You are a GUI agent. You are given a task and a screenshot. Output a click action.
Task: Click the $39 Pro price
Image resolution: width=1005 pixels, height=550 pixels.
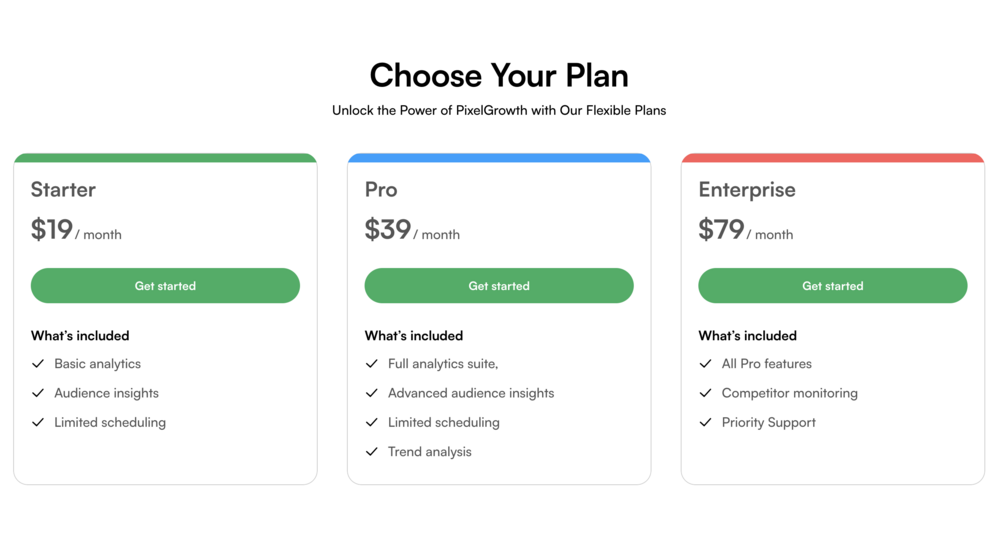pos(388,230)
